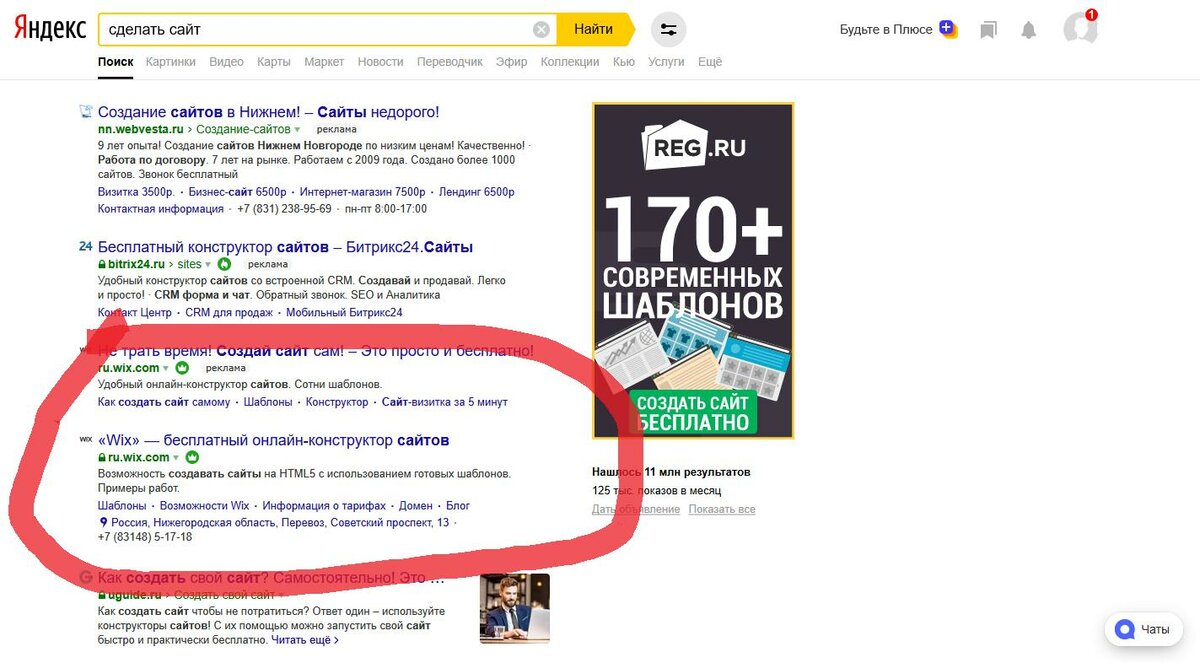Open search settings filter icon
1200x663 pixels.
point(669,29)
